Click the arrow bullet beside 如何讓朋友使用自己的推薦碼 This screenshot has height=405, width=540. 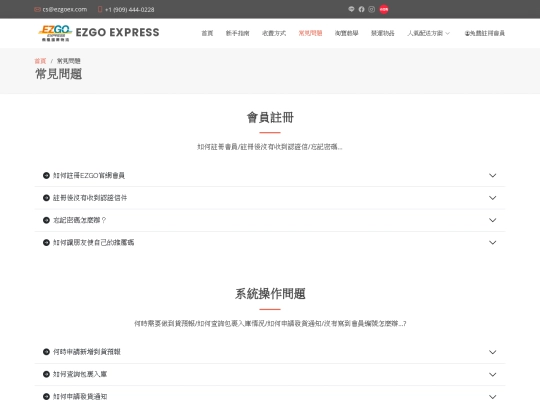coord(46,242)
